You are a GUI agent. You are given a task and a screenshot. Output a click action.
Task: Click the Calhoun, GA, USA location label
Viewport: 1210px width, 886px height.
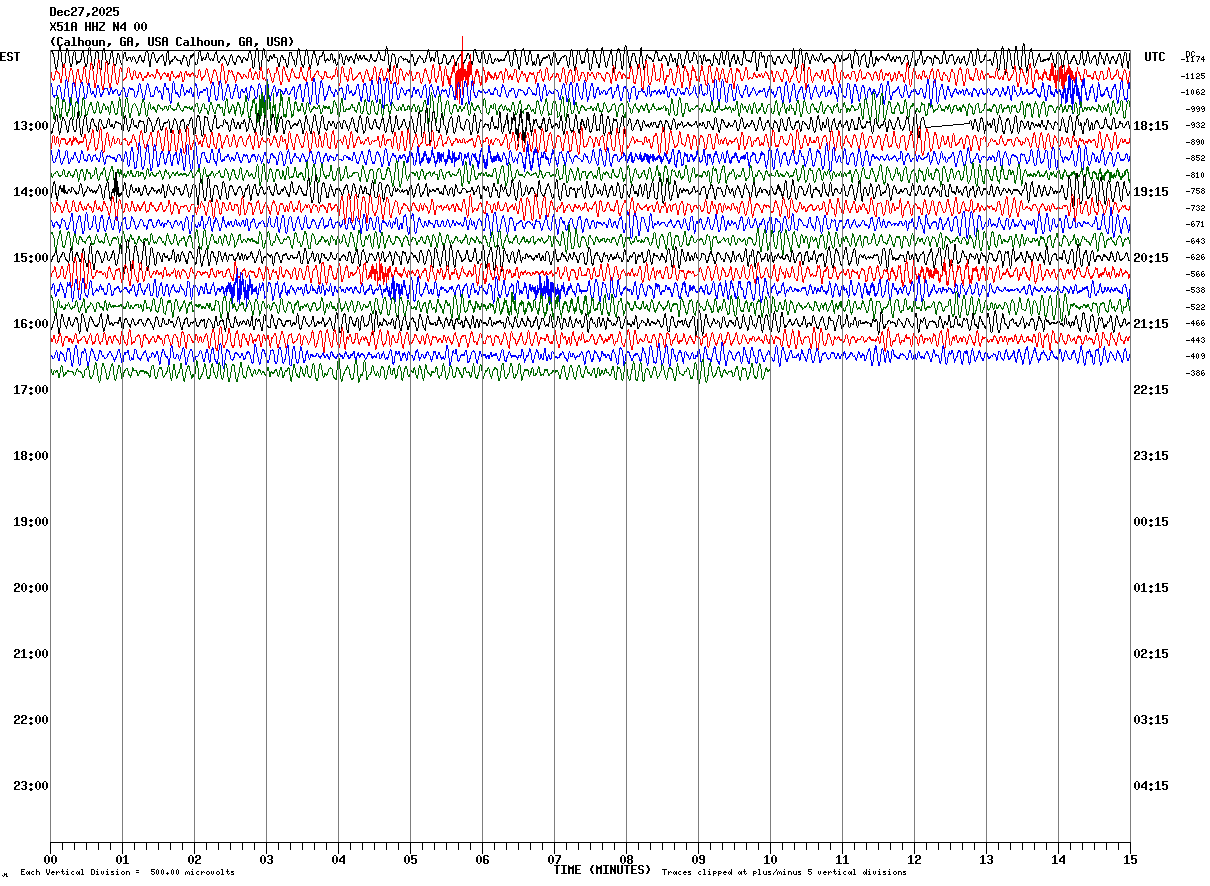[x=172, y=42]
